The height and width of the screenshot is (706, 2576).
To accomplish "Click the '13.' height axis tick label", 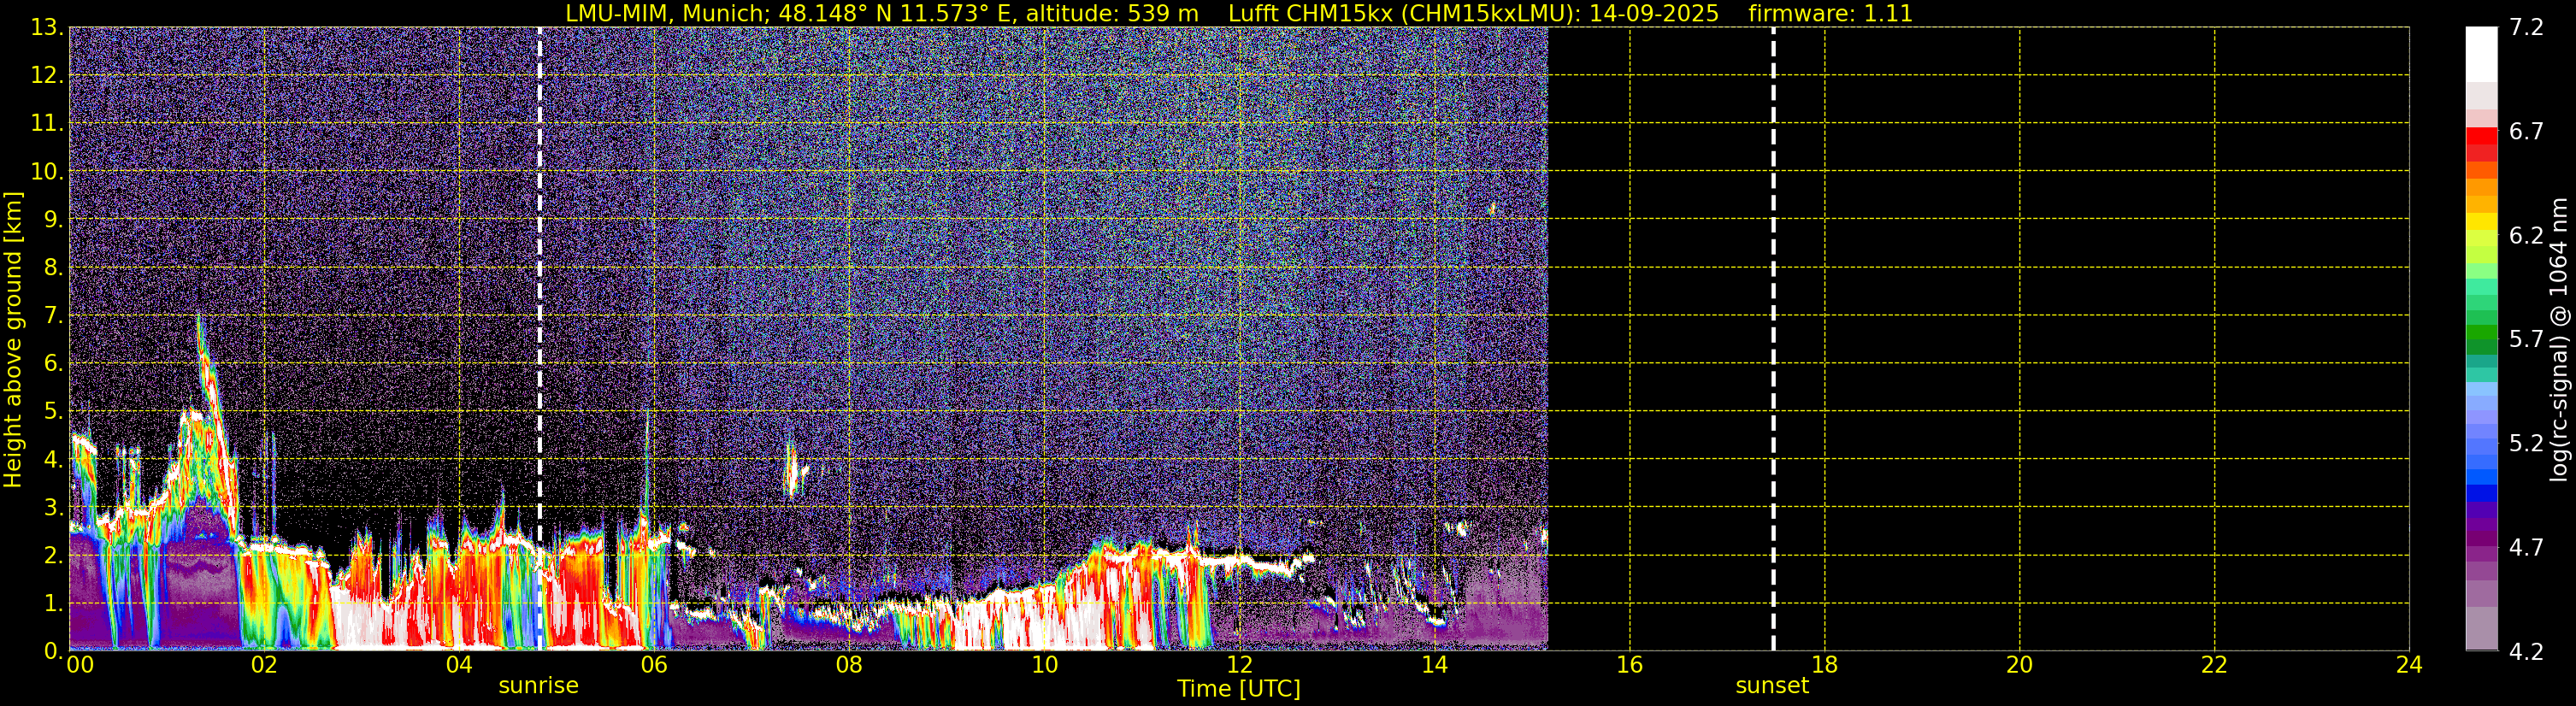I will (47, 27).
